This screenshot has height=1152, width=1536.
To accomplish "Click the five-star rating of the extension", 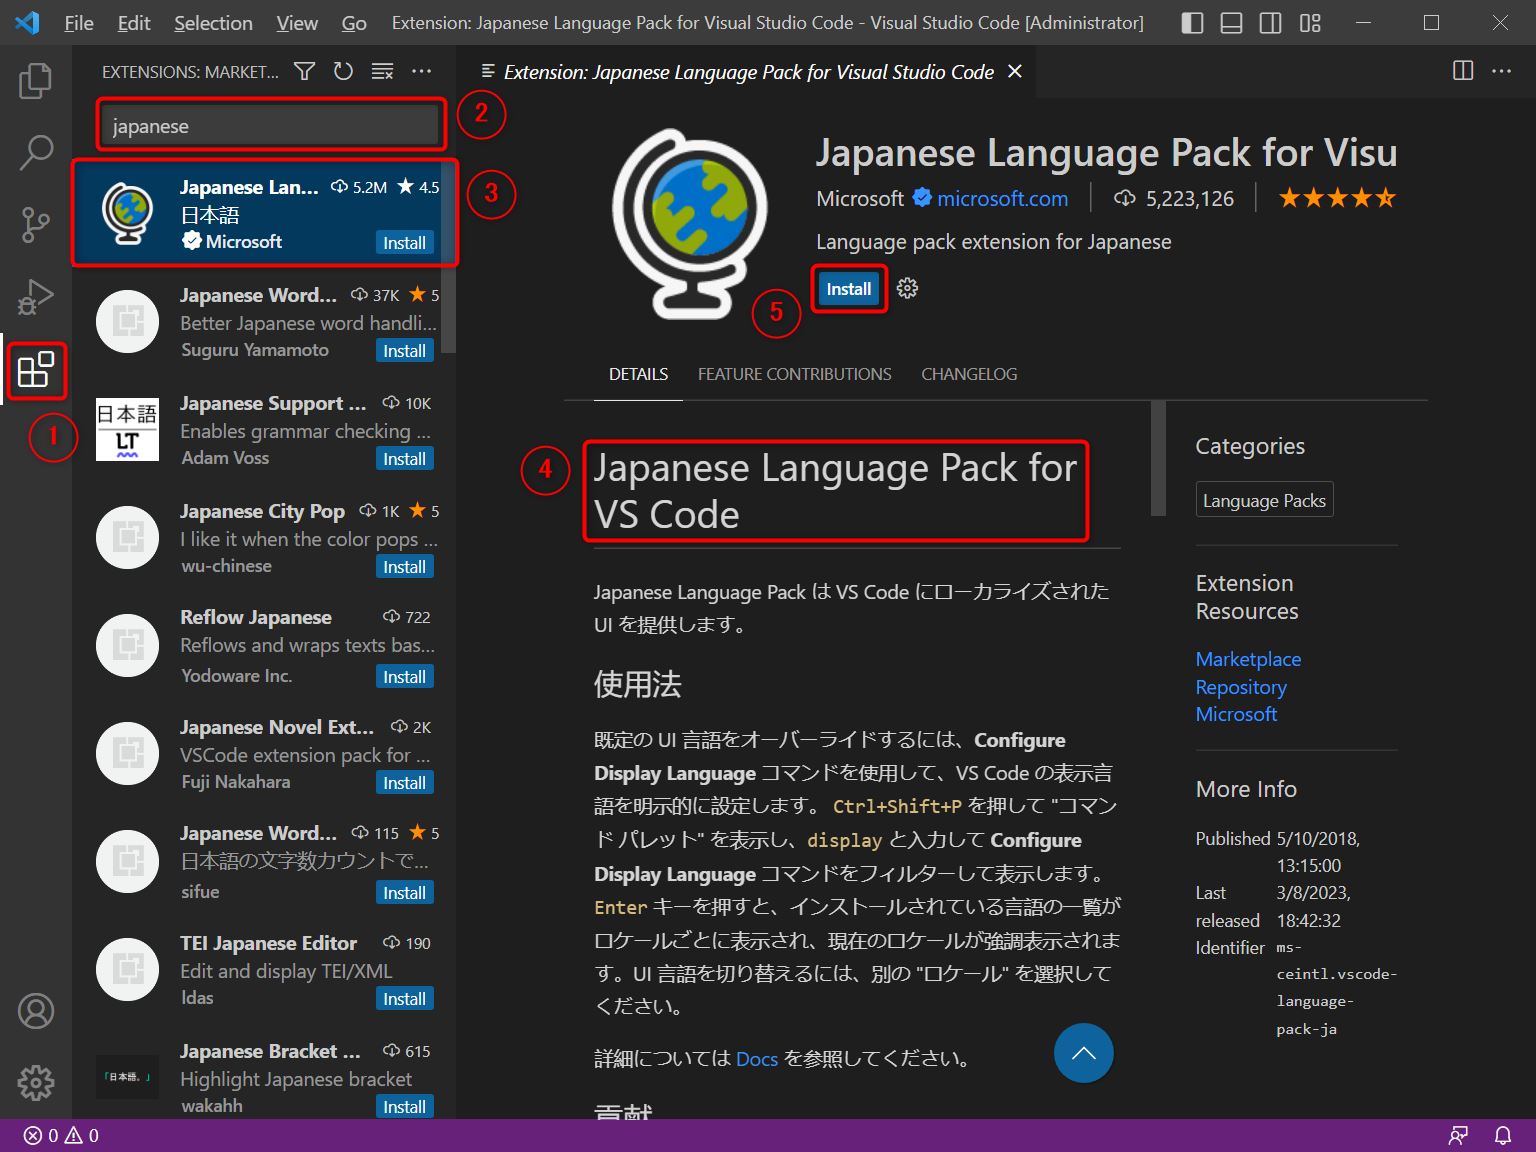I will pos(1337,198).
